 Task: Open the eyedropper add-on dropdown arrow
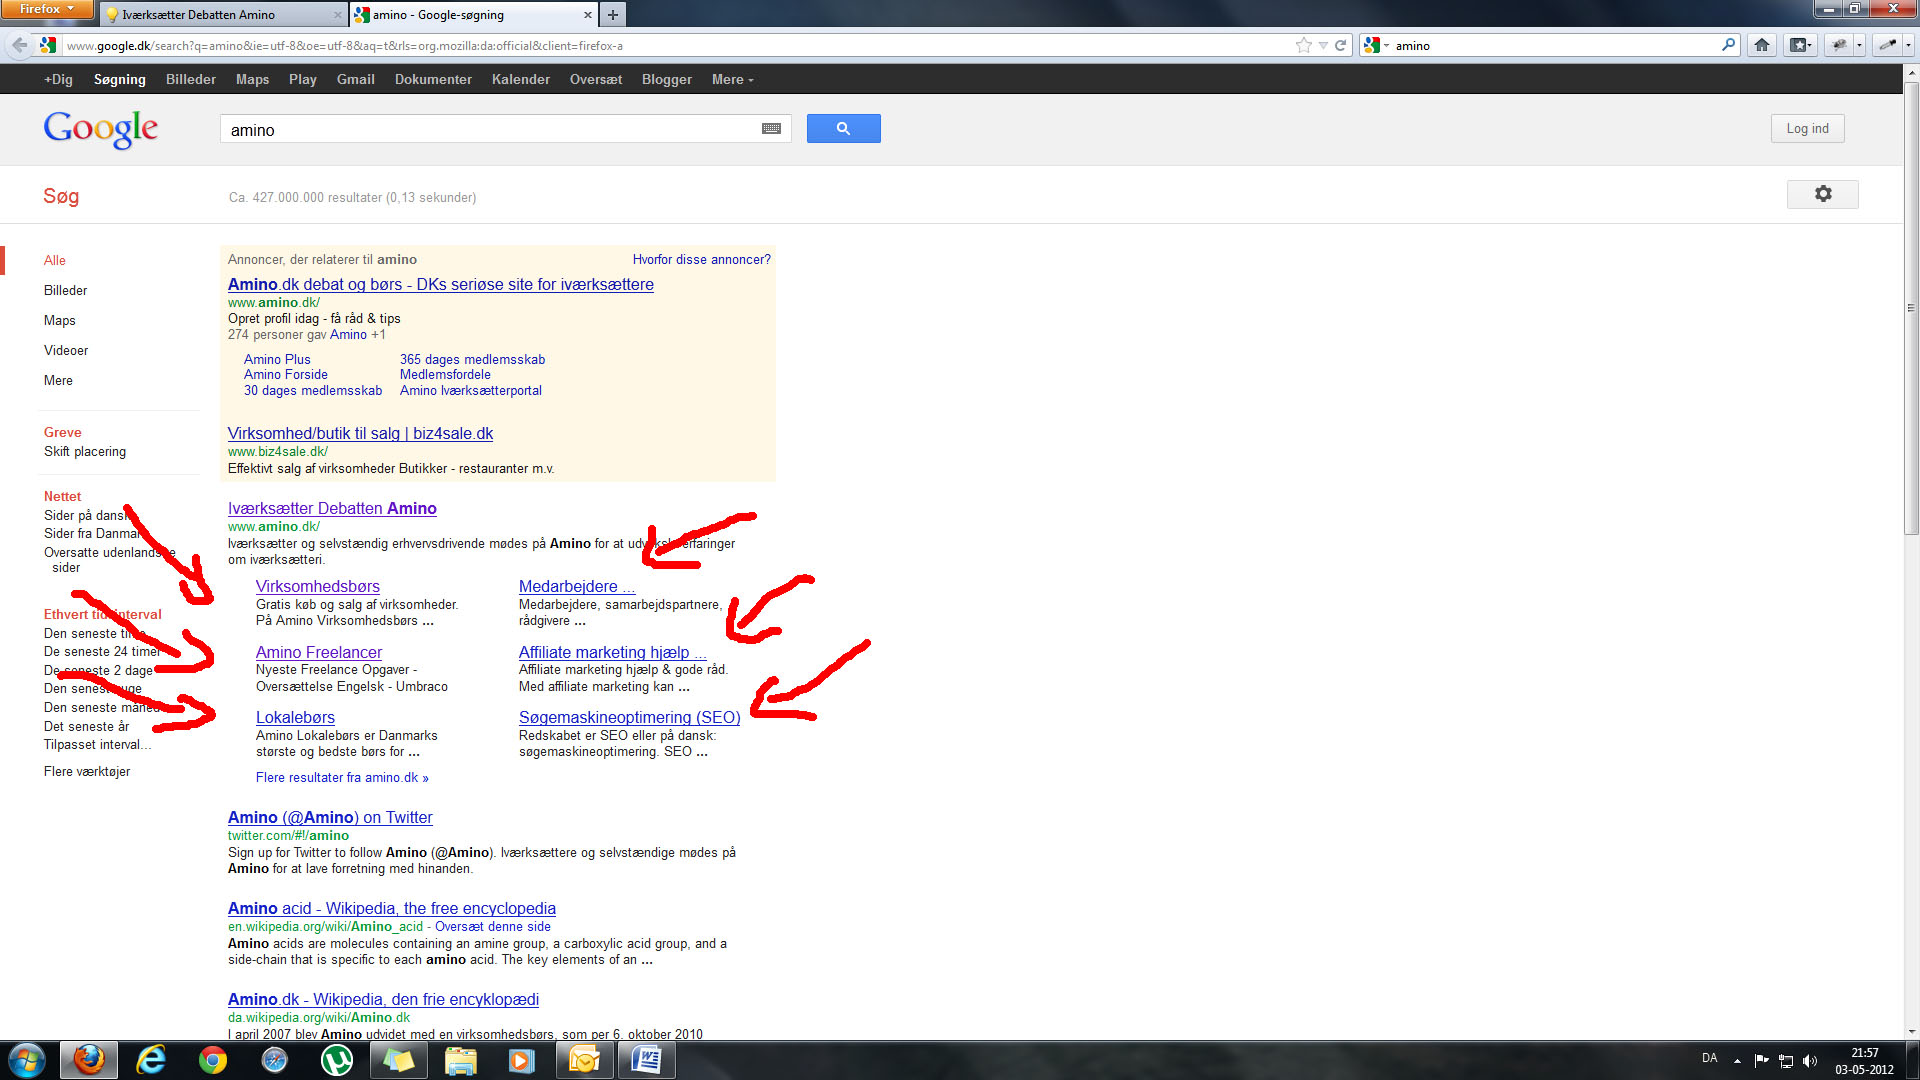pyautogui.click(x=1908, y=45)
